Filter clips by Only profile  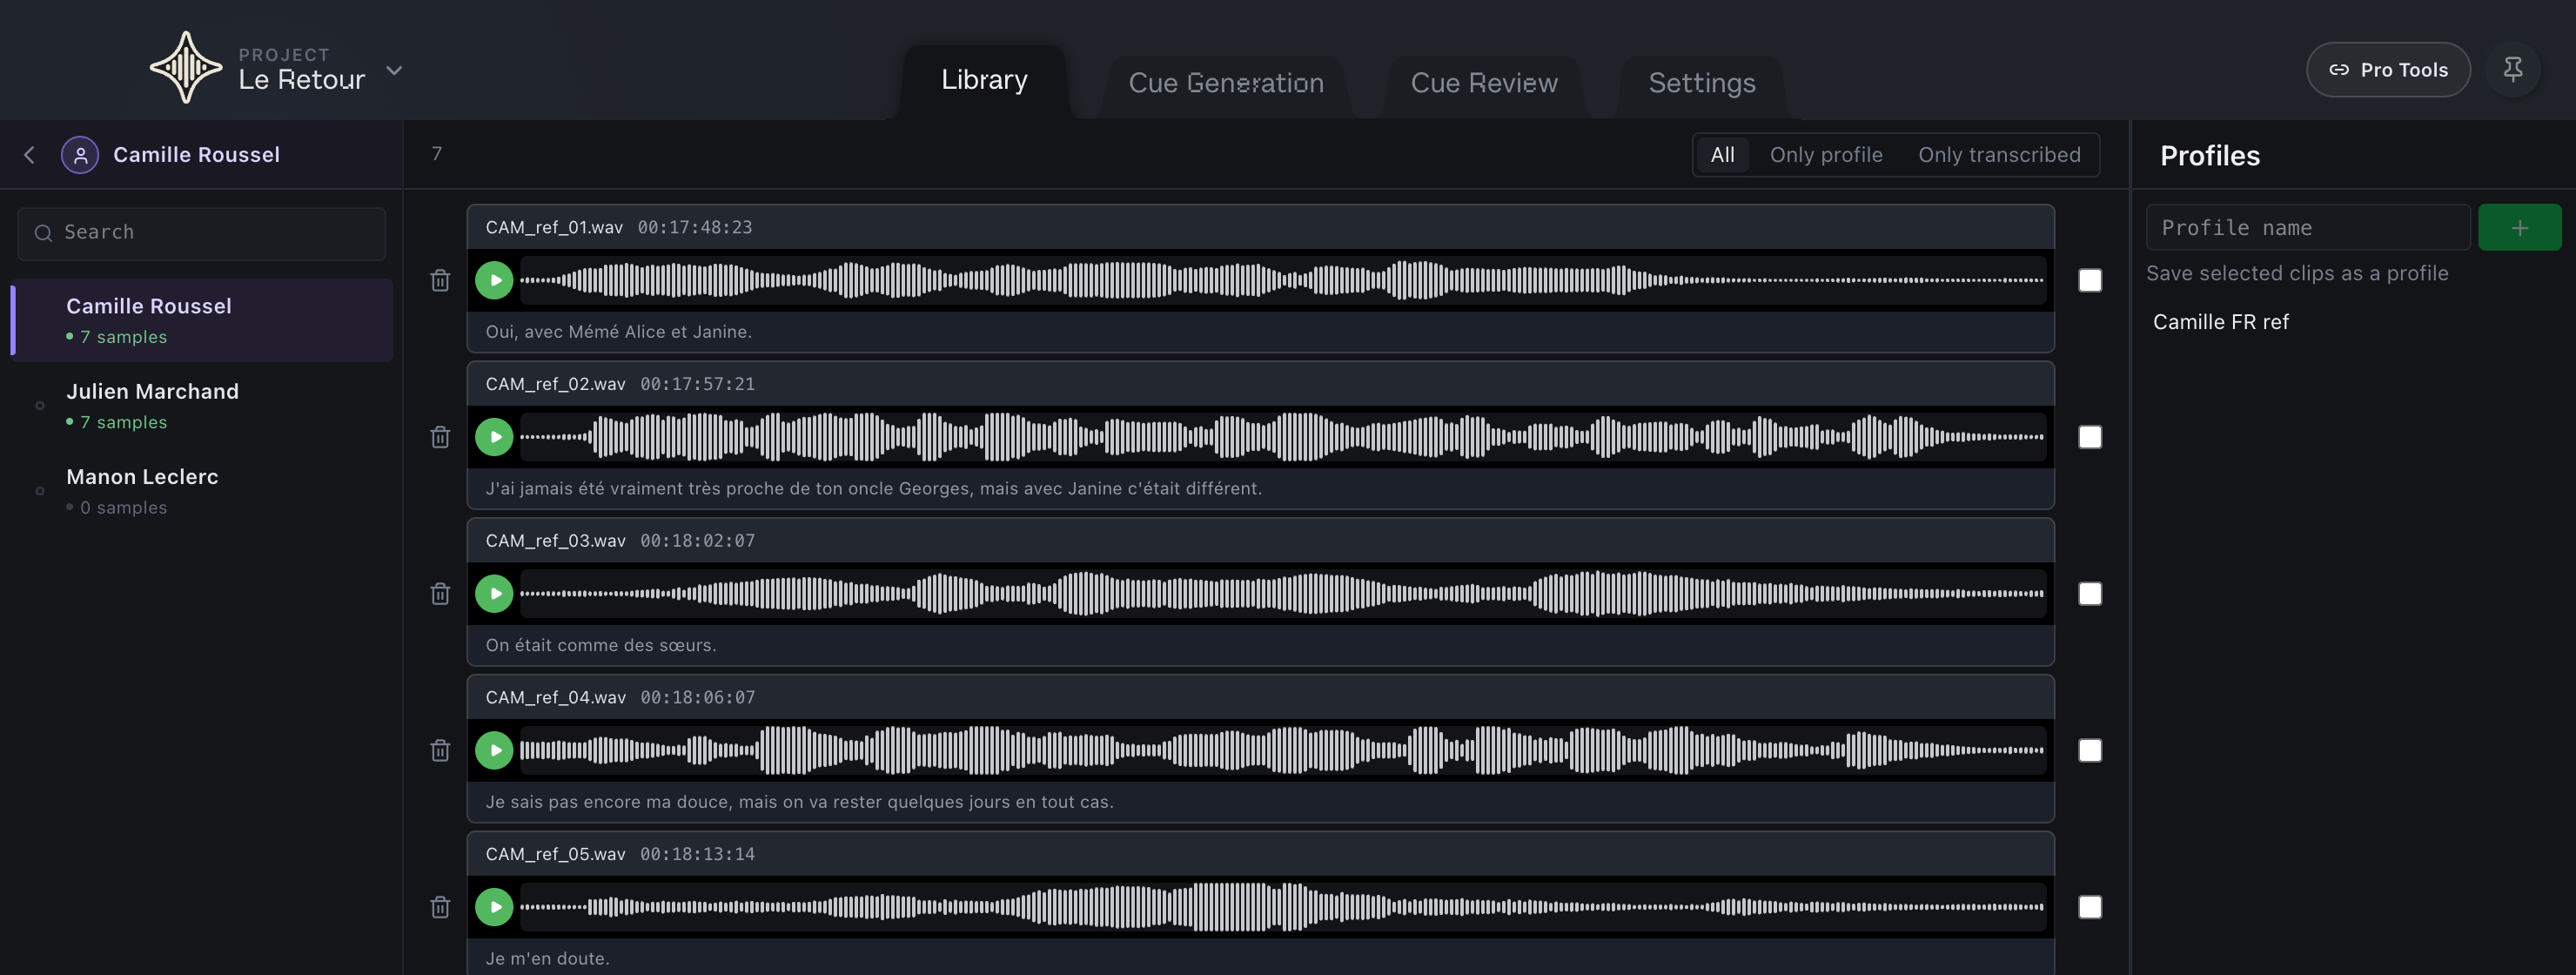(x=1826, y=155)
